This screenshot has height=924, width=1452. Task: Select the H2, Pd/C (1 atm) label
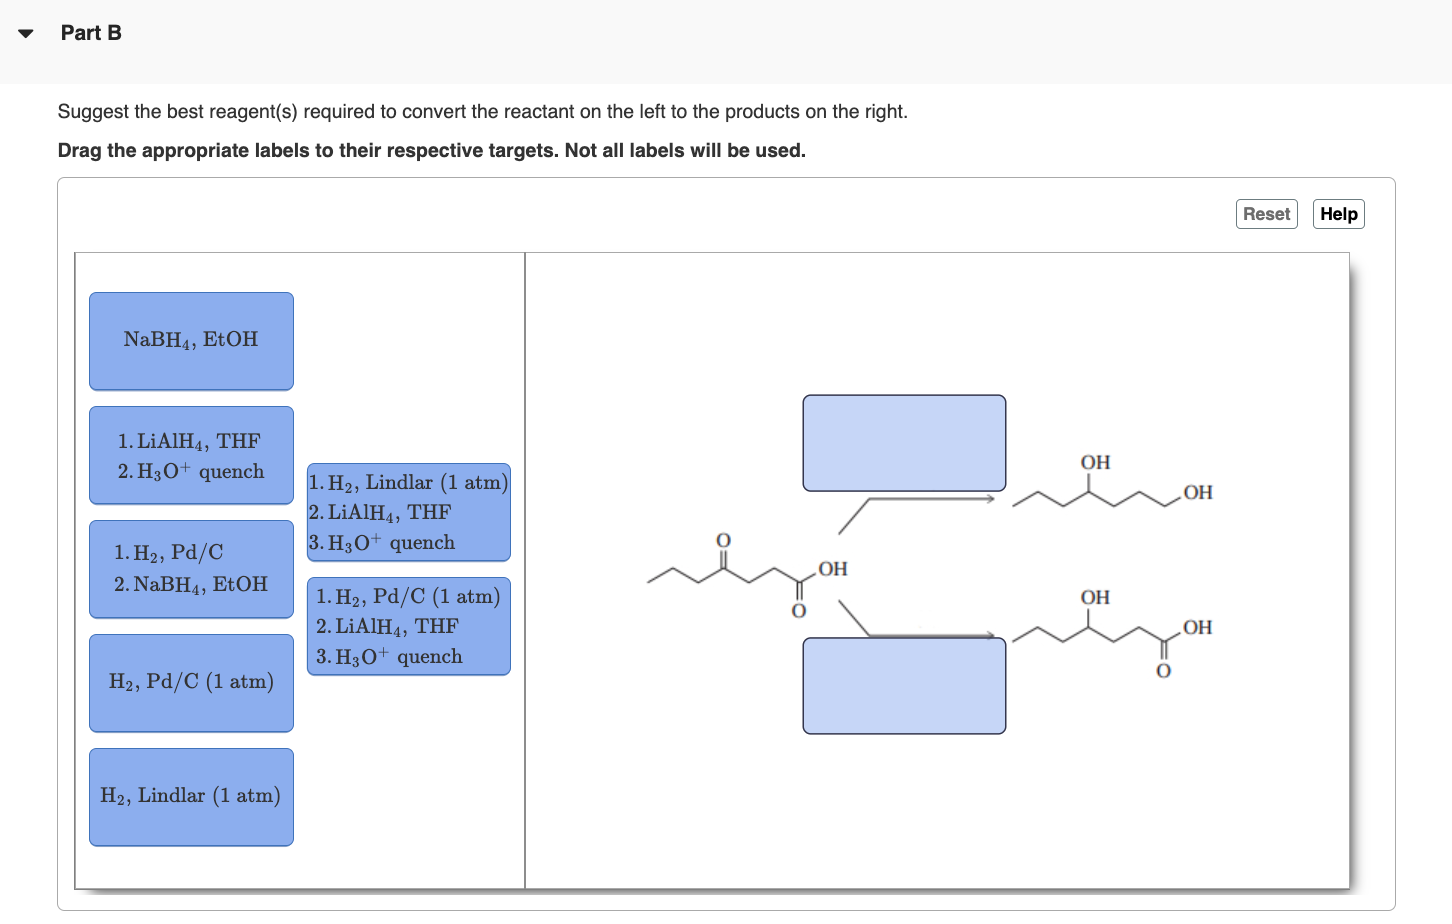pyautogui.click(x=191, y=682)
